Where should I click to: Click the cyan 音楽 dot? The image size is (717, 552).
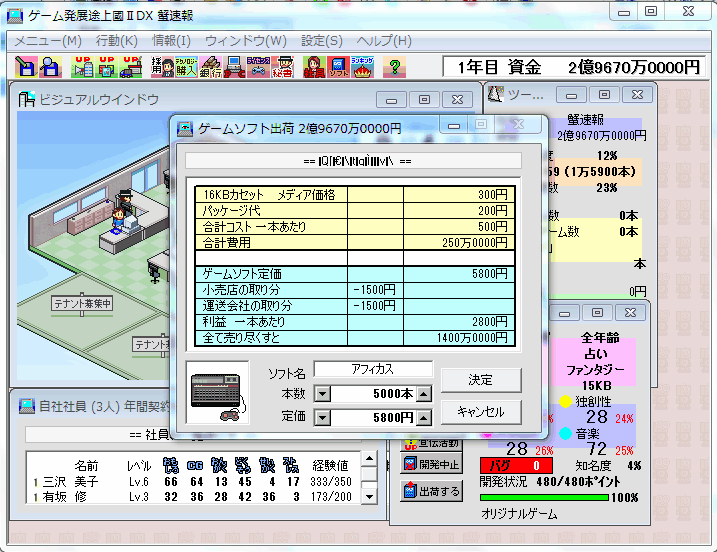pyautogui.click(x=565, y=433)
